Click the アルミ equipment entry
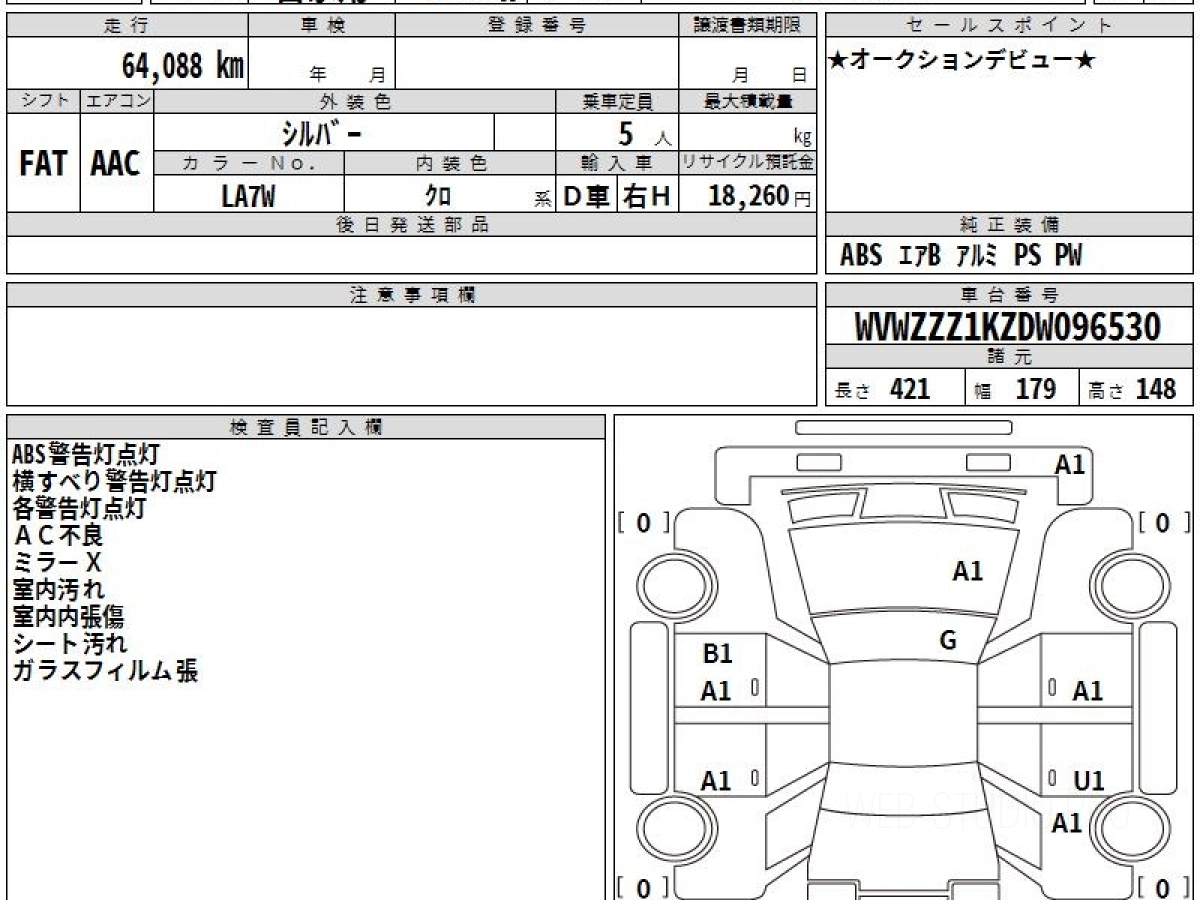 pos(977,257)
